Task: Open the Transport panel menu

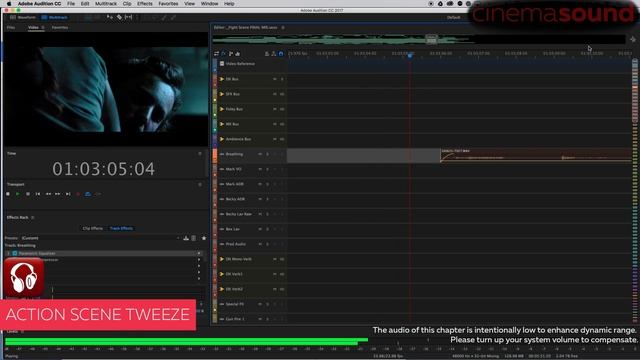Action: point(200,184)
